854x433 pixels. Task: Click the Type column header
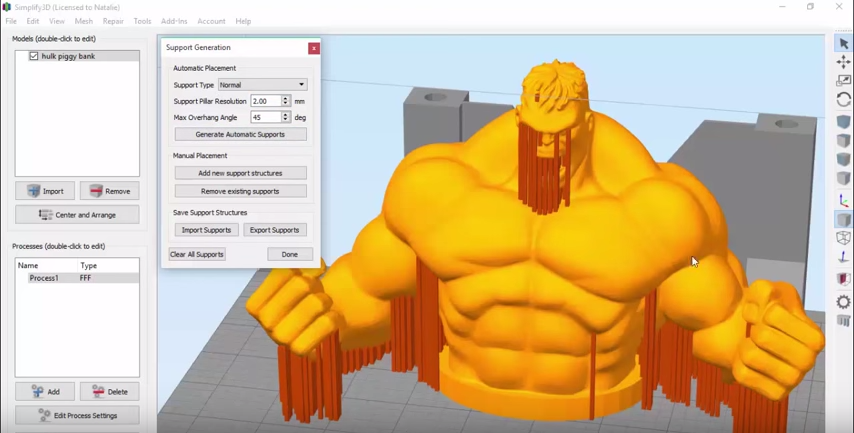point(108,266)
